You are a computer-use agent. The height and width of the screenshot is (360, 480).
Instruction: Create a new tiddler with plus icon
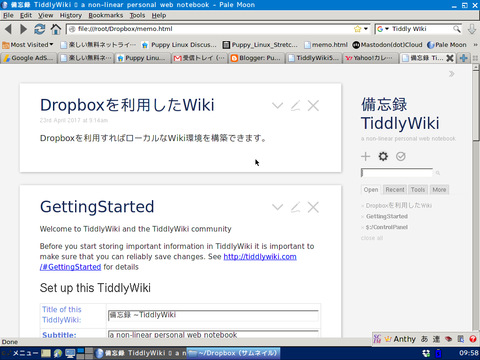tap(366, 156)
